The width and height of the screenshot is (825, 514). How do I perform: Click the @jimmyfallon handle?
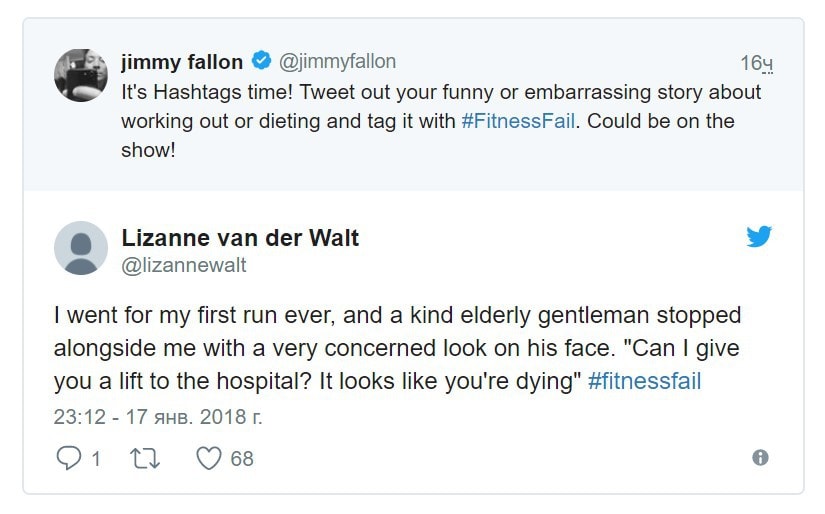pyautogui.click(x=337, y=62)
